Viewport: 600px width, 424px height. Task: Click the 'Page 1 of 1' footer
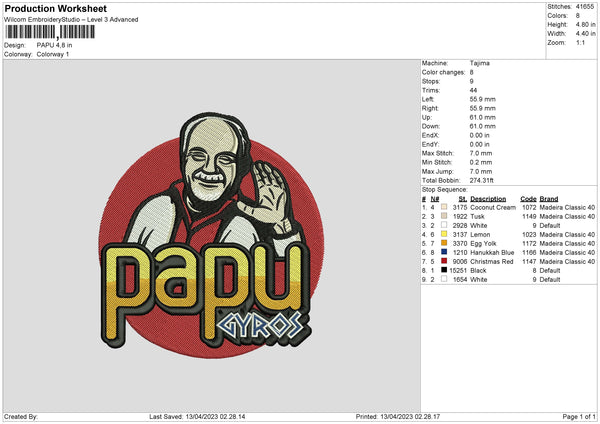pos(579,416)
